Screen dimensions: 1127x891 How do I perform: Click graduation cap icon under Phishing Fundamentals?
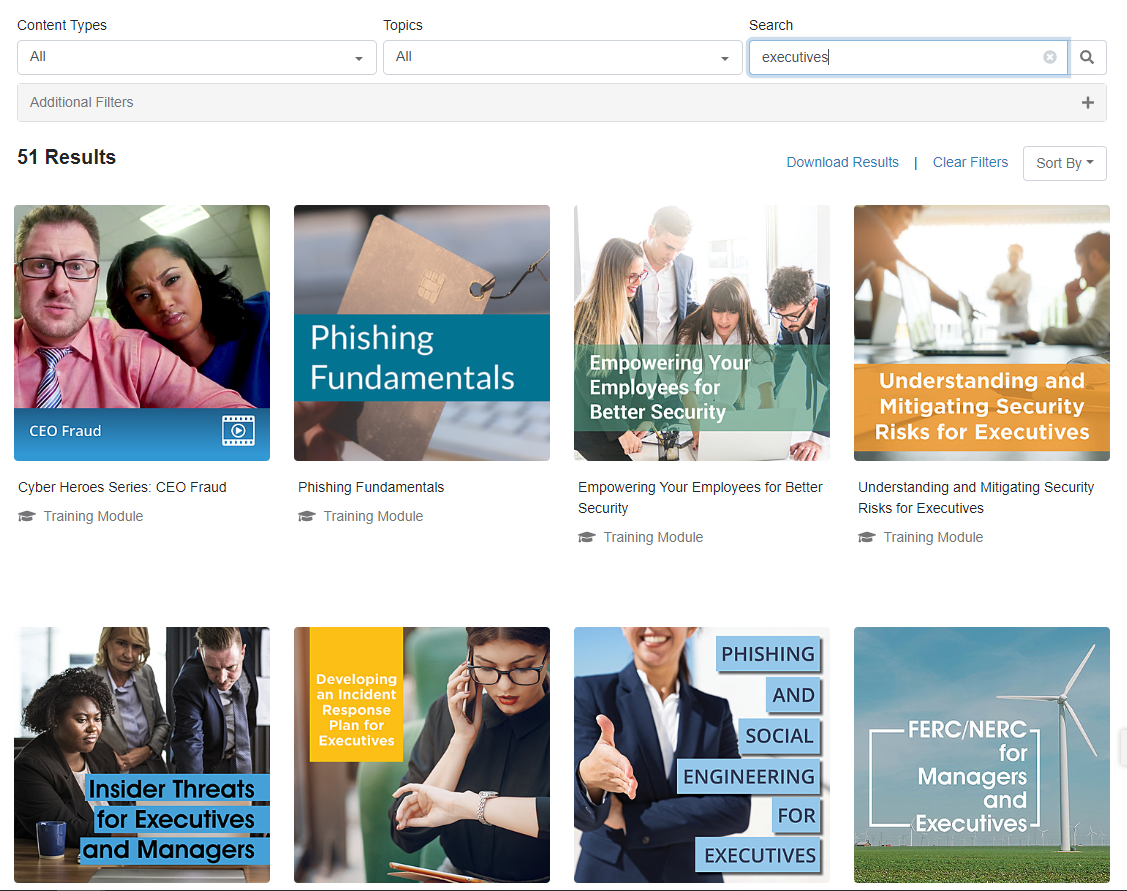click(x=306, y=517)
